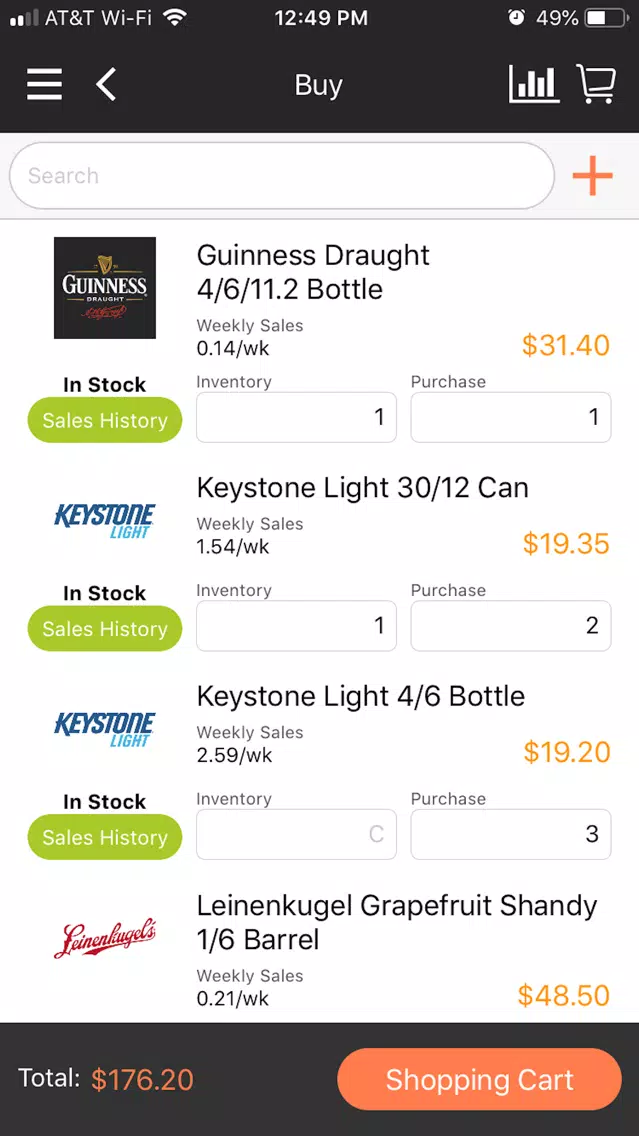
Task: Edit Guinness Draught Purchase quantity field
Action: coord(511,417)
